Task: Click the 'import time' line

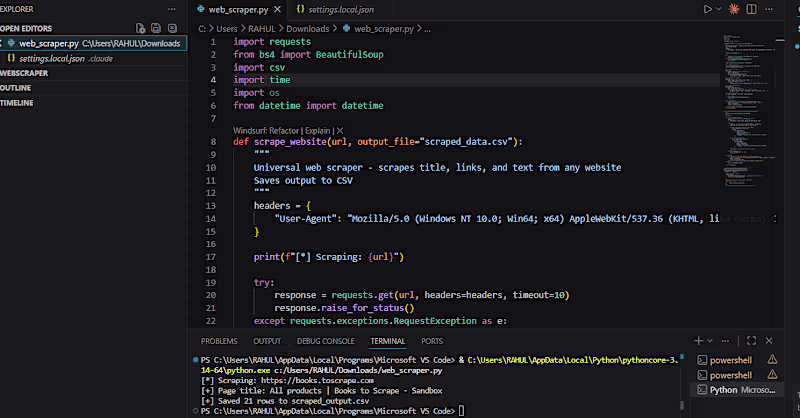Action: [262, 80]
